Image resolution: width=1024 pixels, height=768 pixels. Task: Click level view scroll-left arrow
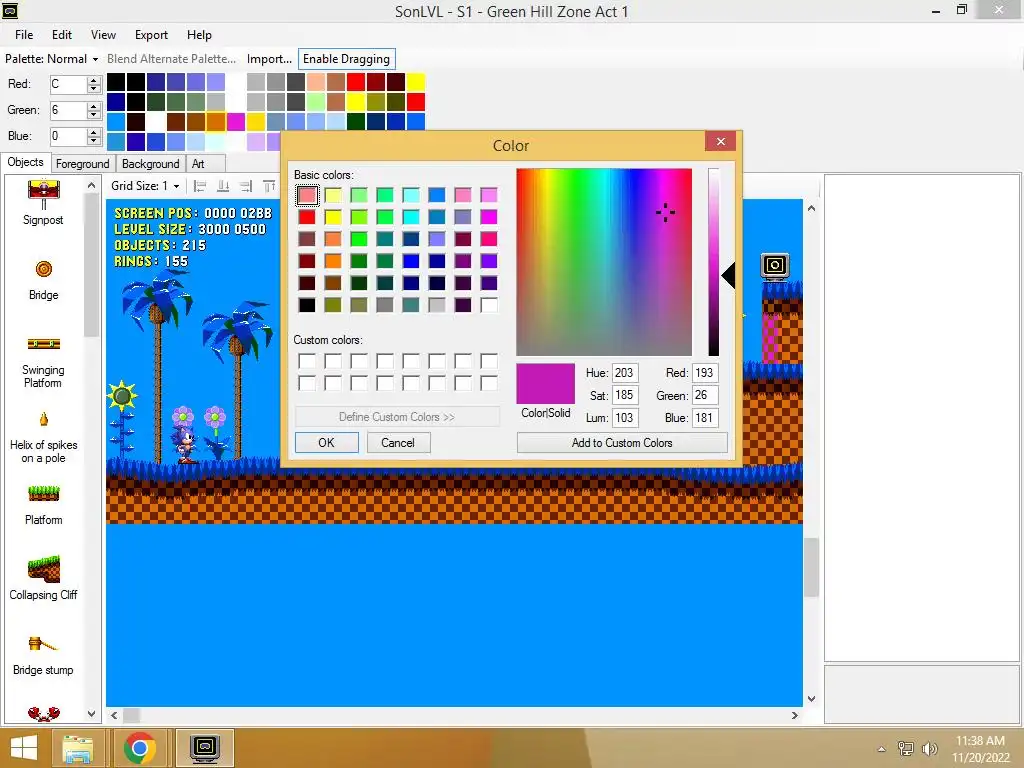pyautogui.click(x=114, y=715)
